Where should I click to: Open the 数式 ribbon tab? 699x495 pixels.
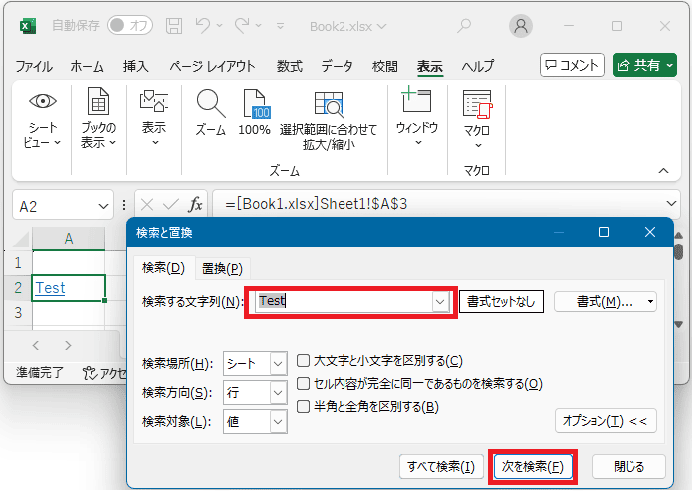(x=290, y=66)
